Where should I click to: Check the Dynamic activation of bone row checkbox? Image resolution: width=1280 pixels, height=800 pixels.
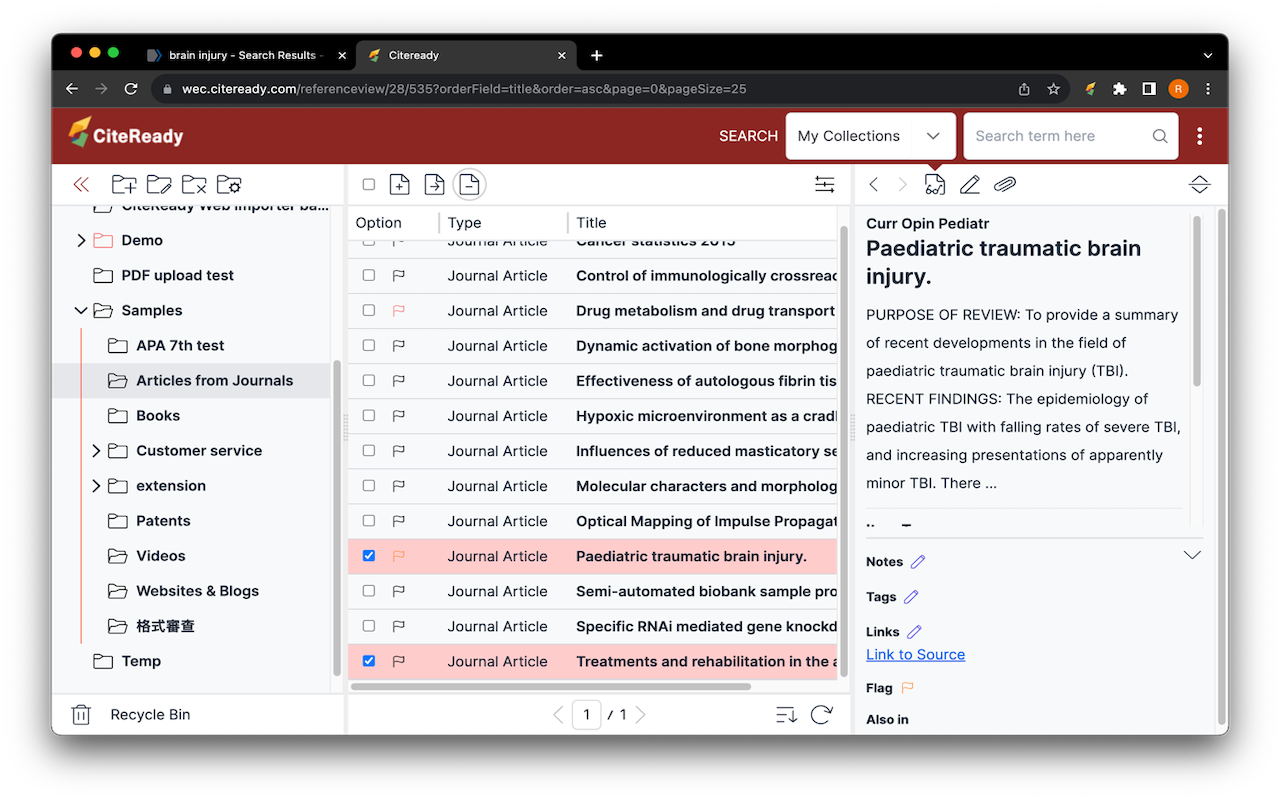point(369,346)
